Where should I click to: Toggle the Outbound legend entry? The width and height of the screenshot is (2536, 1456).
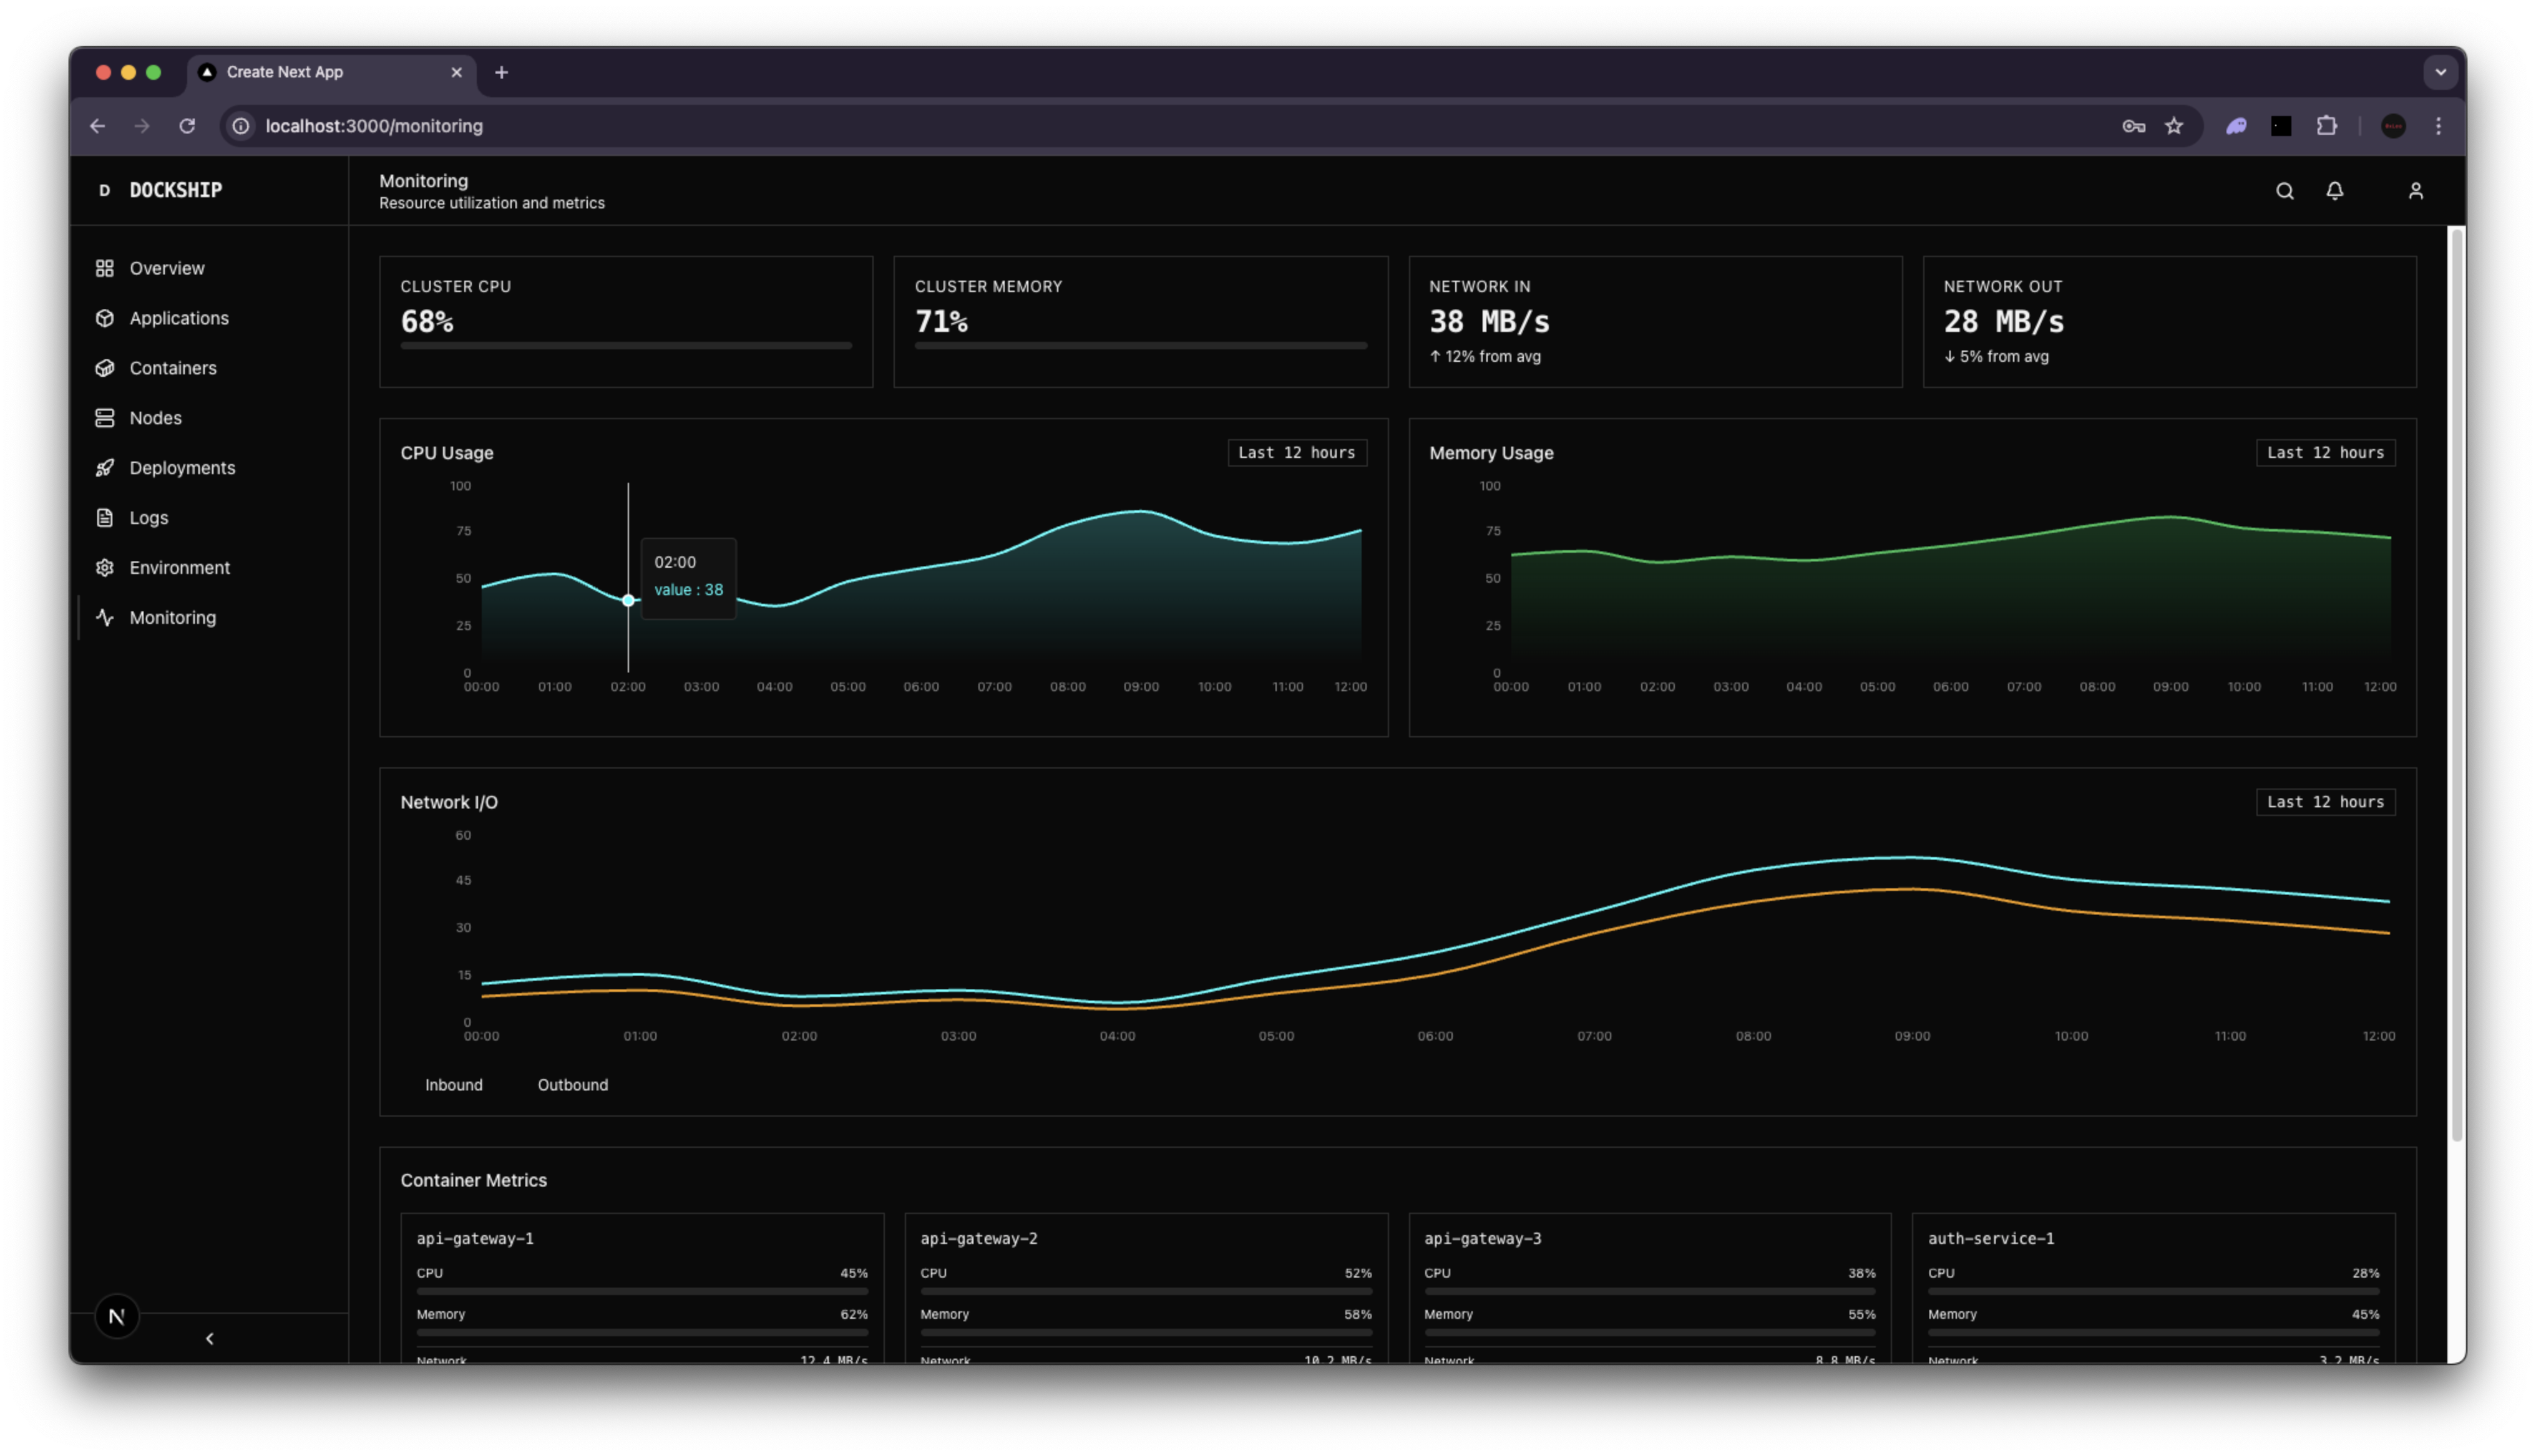point(572,1085)
